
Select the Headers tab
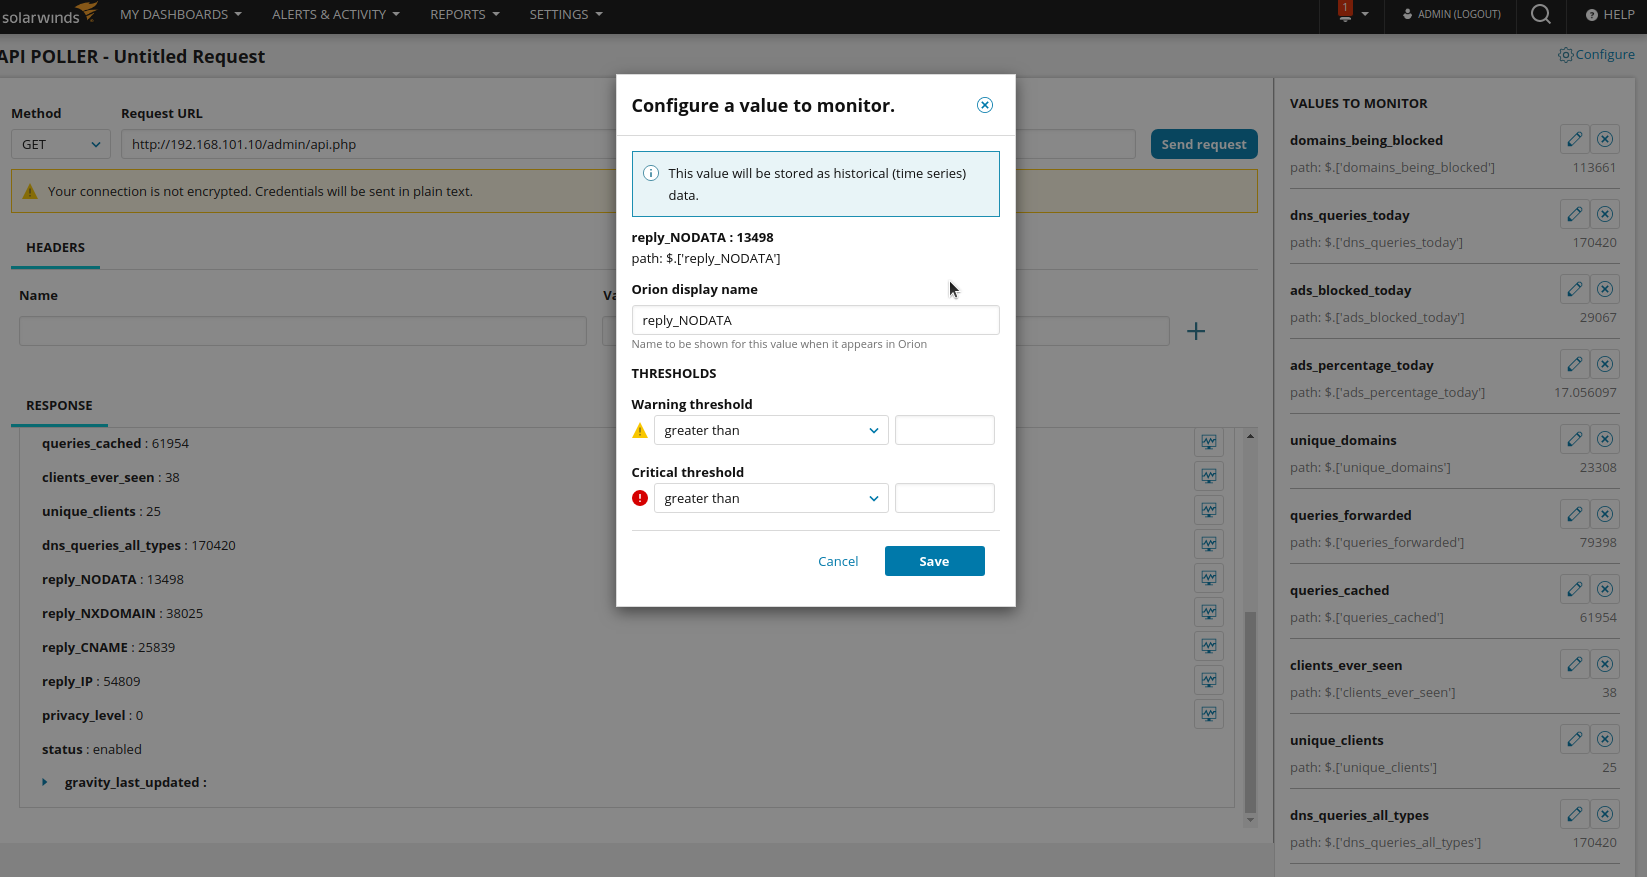[x=55, y=248]
